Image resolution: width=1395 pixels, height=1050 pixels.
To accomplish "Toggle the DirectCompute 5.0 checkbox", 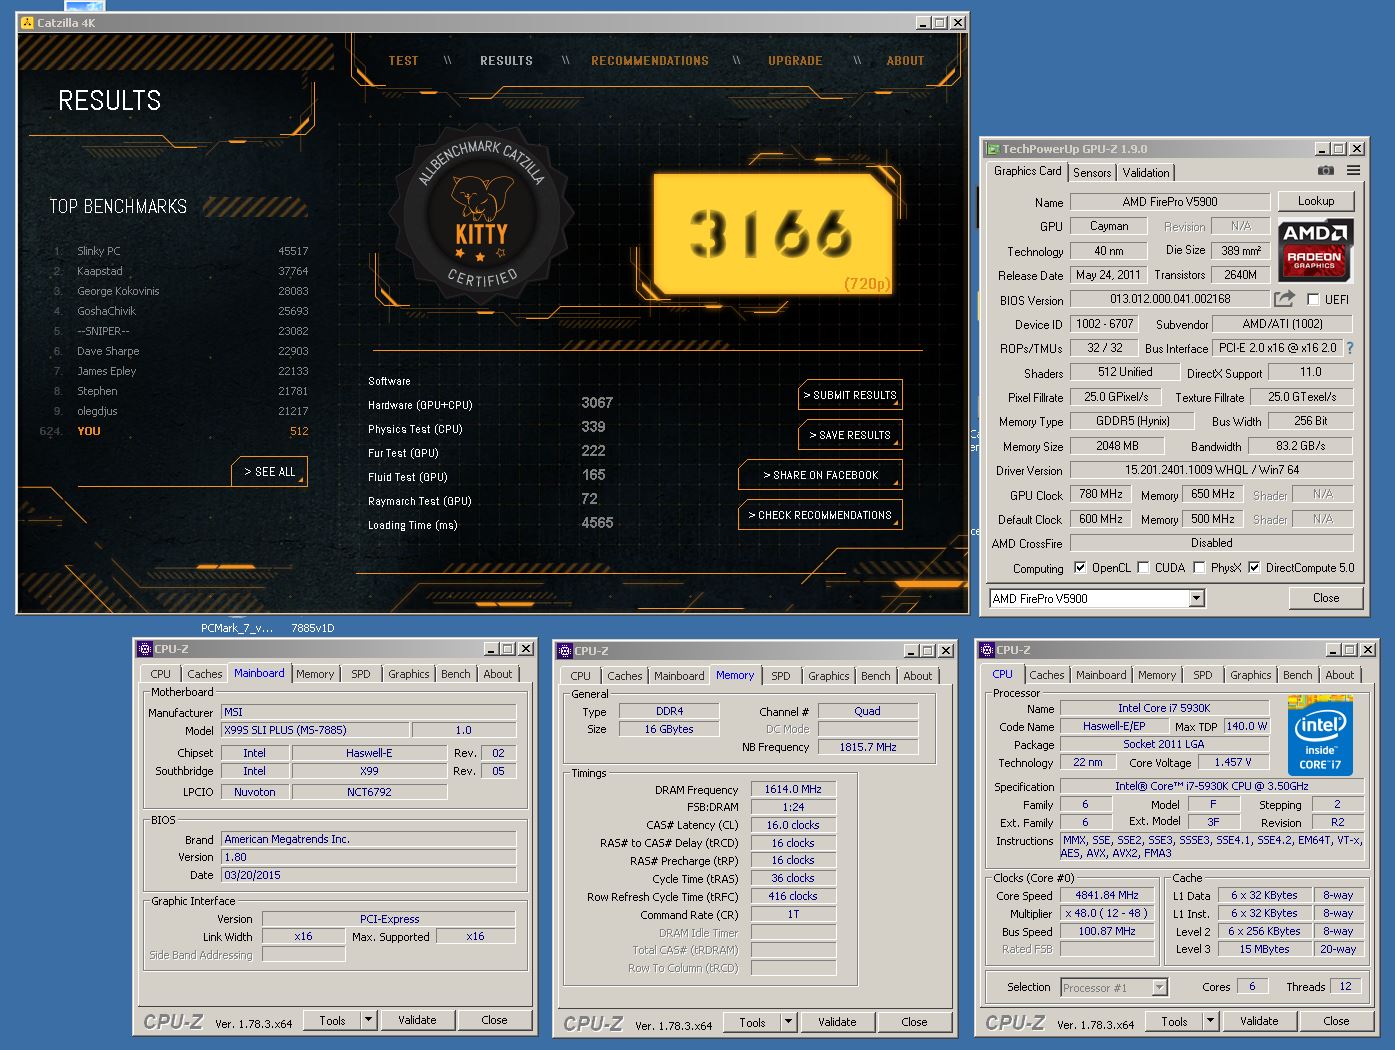I will tap(1254, 567).
